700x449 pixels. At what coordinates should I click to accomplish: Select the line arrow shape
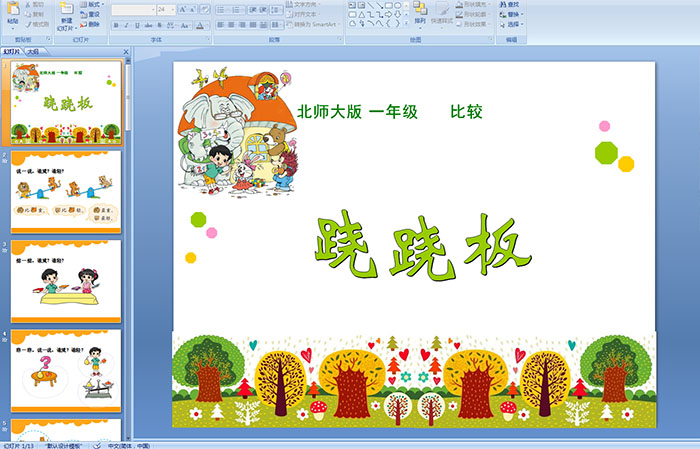tap(380, 5)
